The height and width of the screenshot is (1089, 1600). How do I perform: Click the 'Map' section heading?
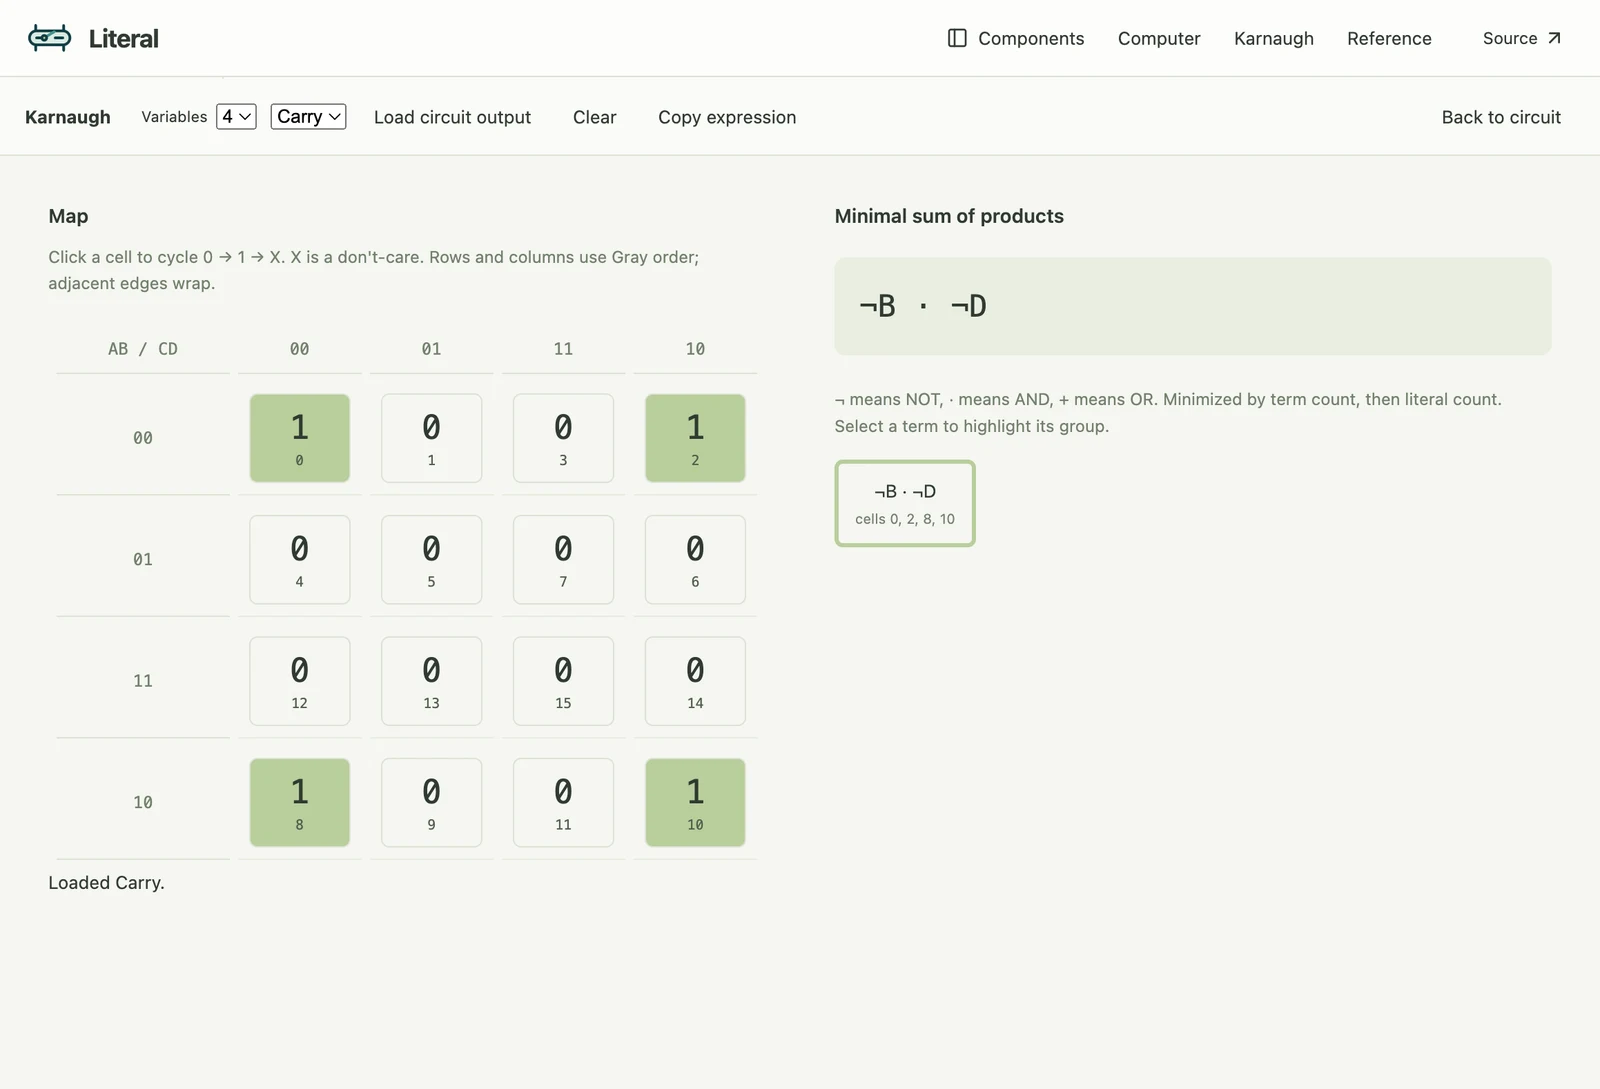pos(68,216)
